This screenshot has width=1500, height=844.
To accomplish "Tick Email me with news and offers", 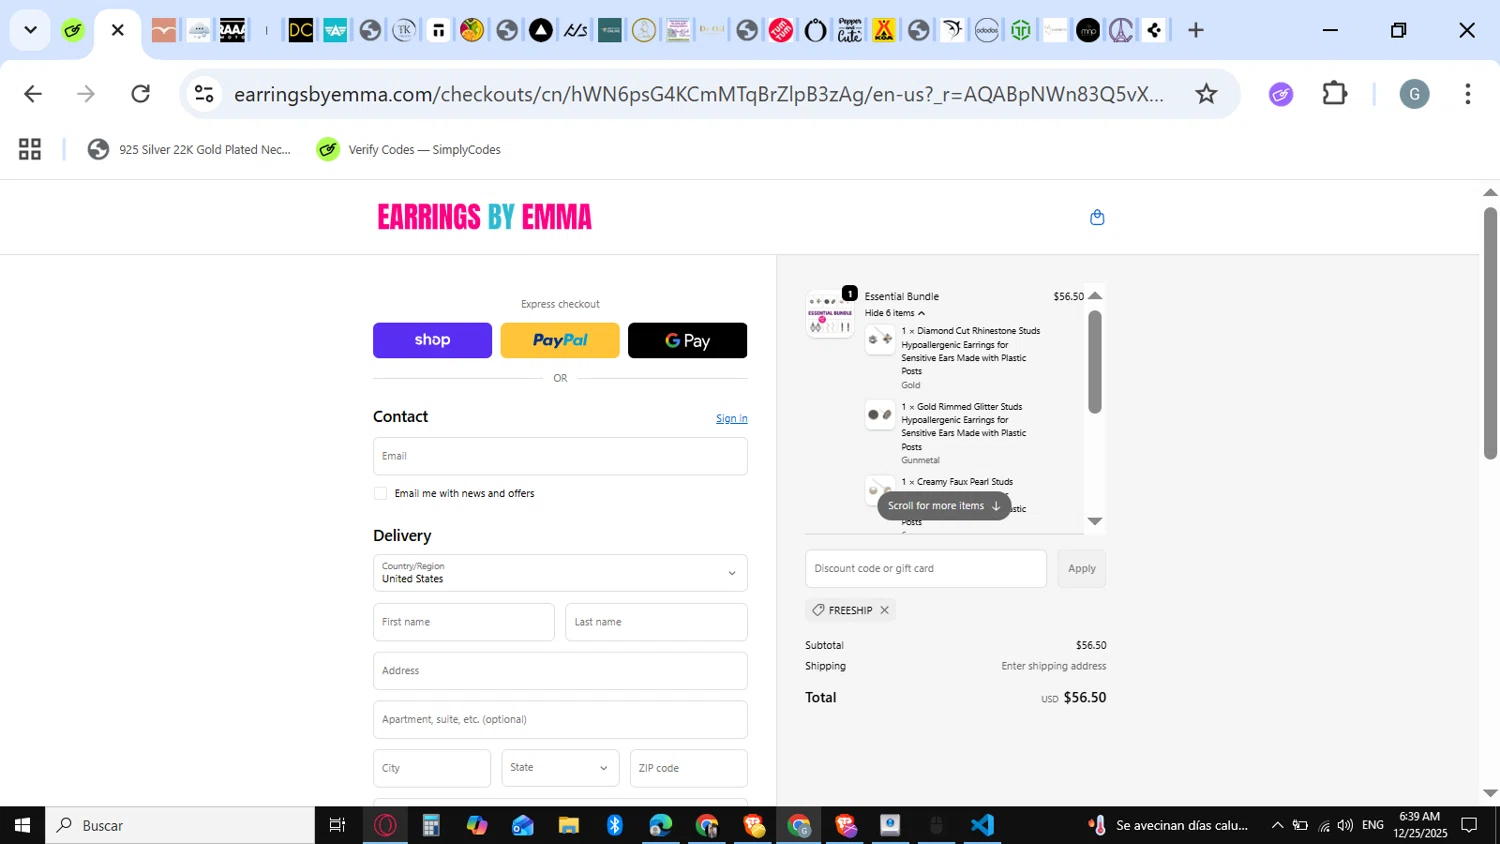I will coord(380,493).
